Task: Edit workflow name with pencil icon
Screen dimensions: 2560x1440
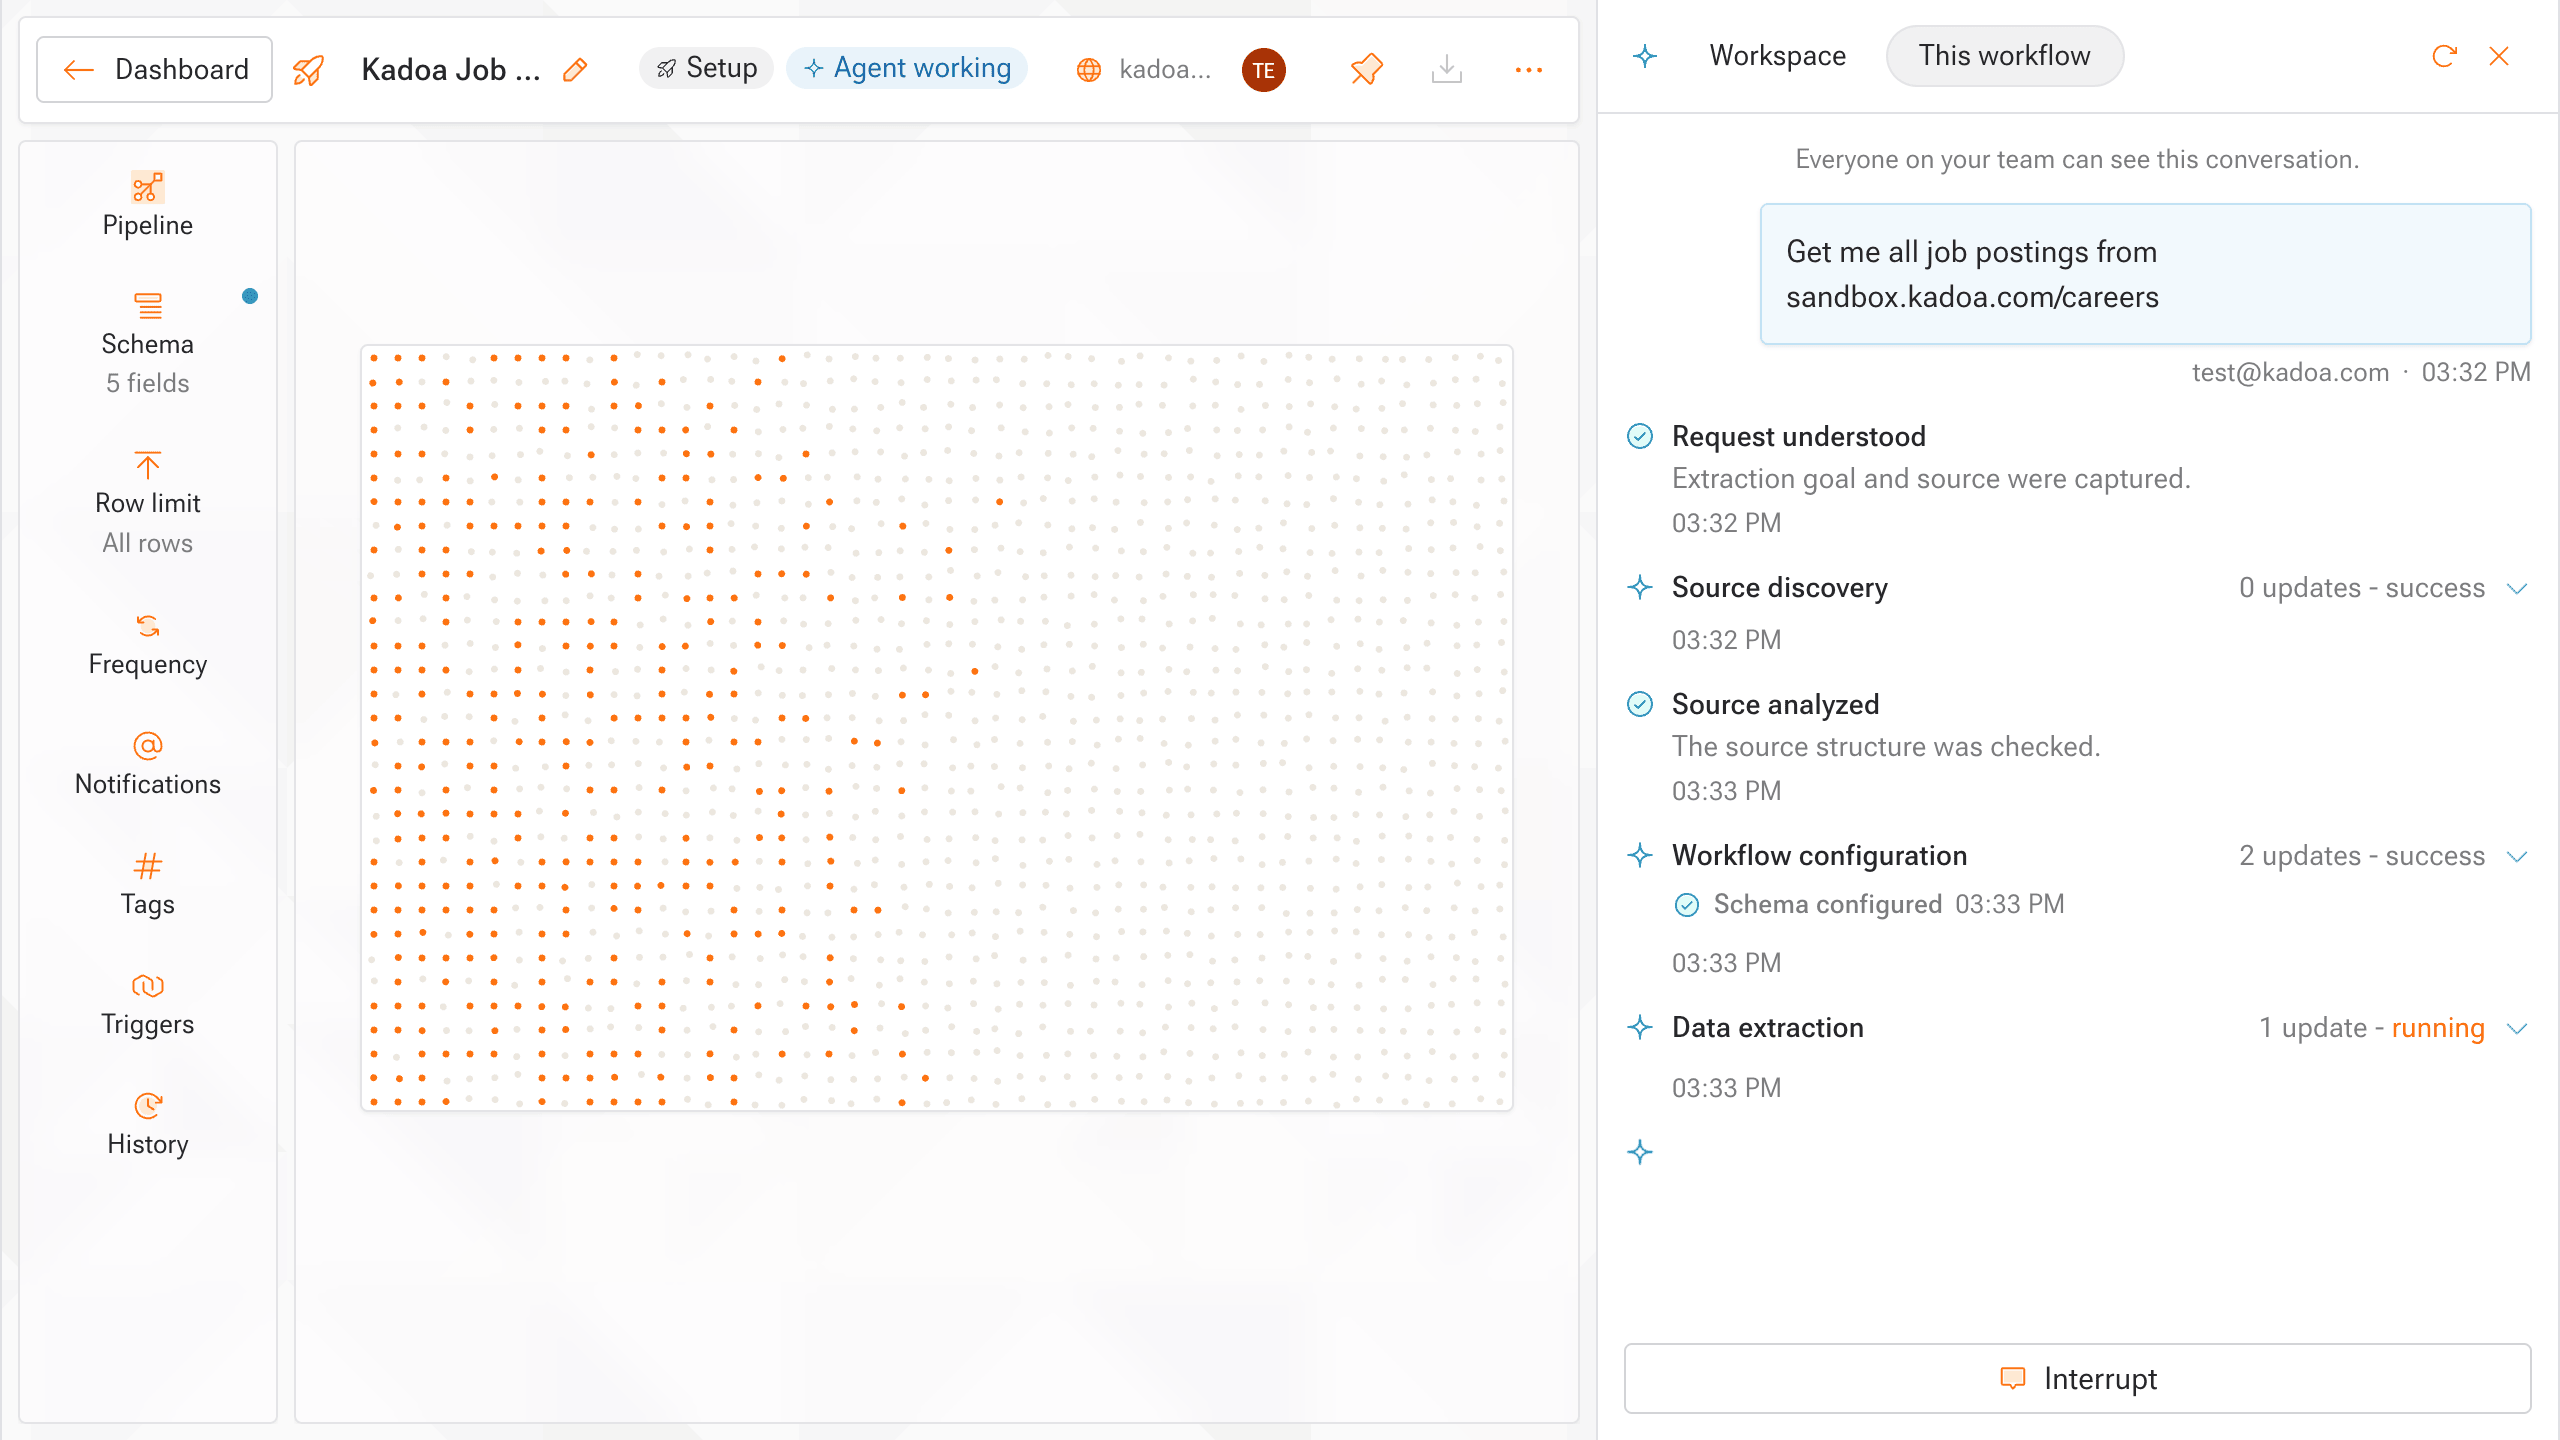Action: 575,70
